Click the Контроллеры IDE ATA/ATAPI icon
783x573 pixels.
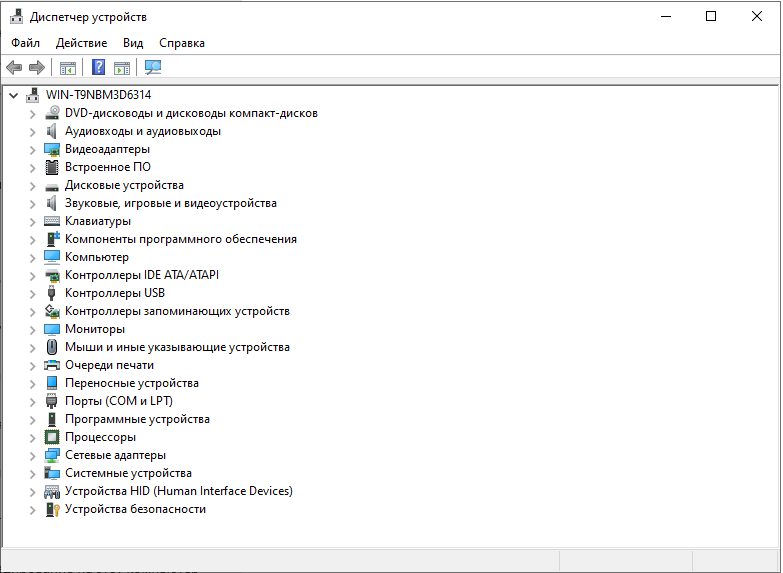(52, 275)
